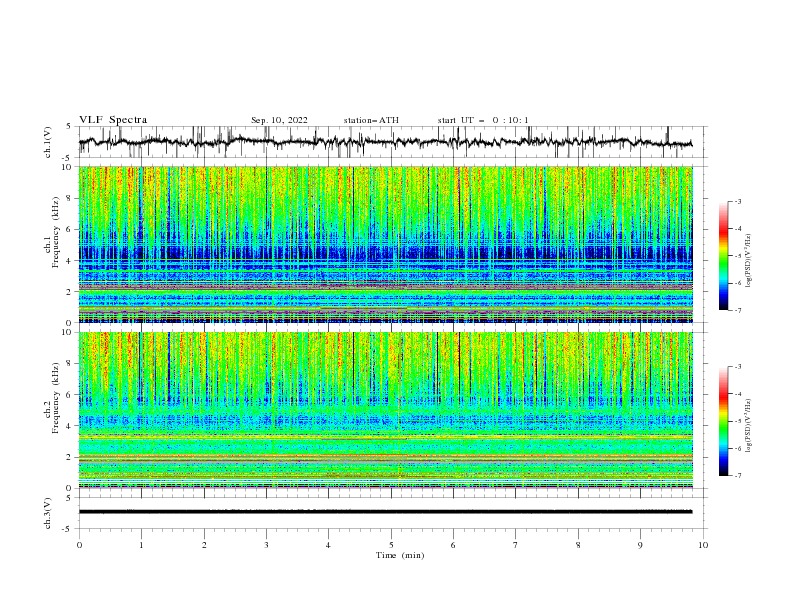Click the '9' tick on time axis
Viewport: 792px width, 612px height.
pos(640,545)
